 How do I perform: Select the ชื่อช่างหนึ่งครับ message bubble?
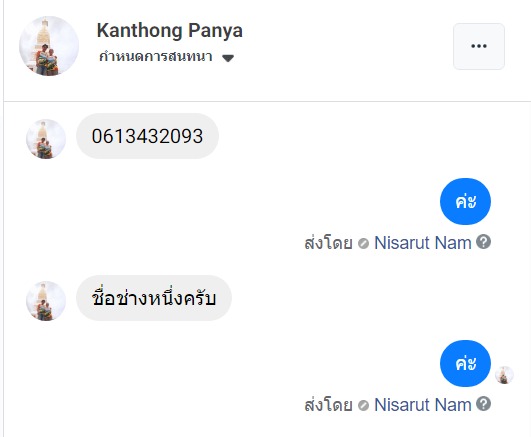coord(154,298)
